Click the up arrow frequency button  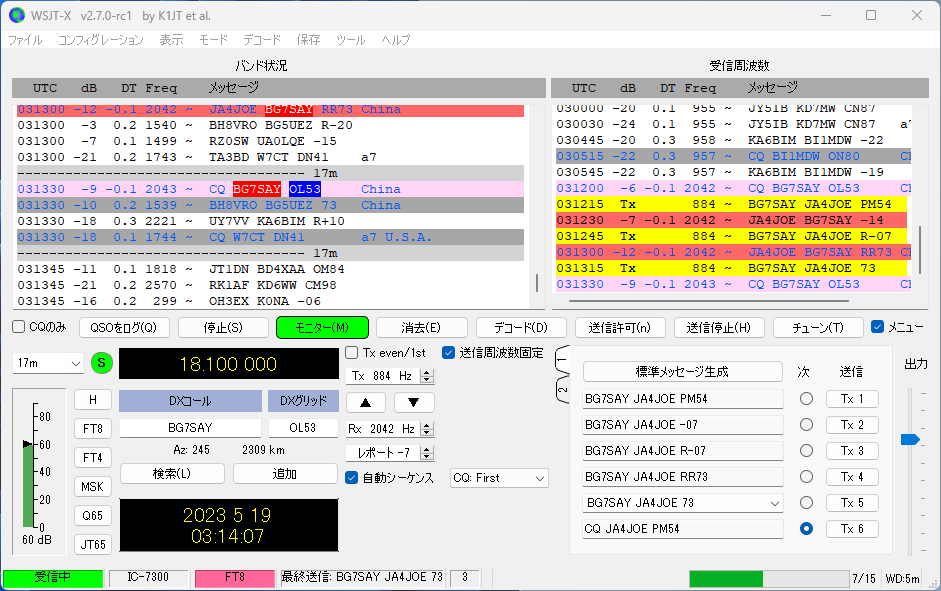(365, 403)
